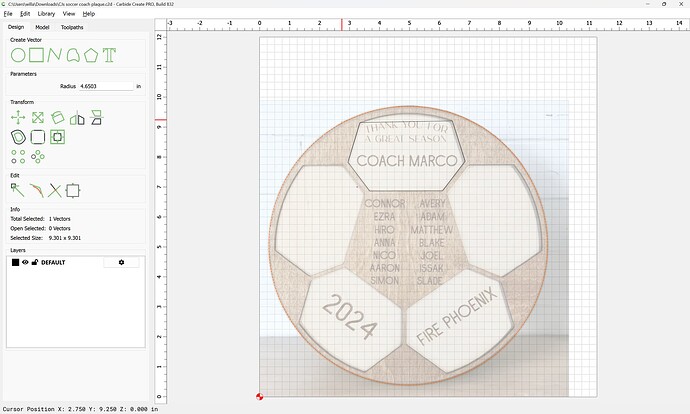Open the File menu
This screenshot has width=690, height=414.
[8, 14]
